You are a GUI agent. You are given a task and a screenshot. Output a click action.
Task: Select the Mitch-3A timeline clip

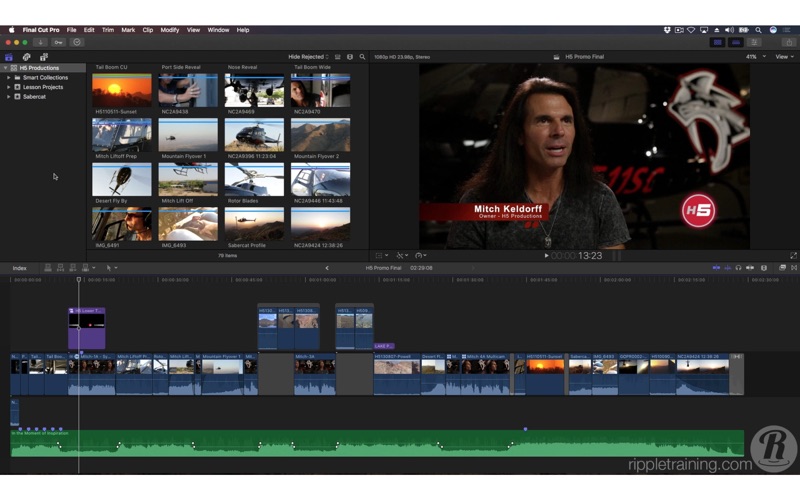[x=315, y=374]
